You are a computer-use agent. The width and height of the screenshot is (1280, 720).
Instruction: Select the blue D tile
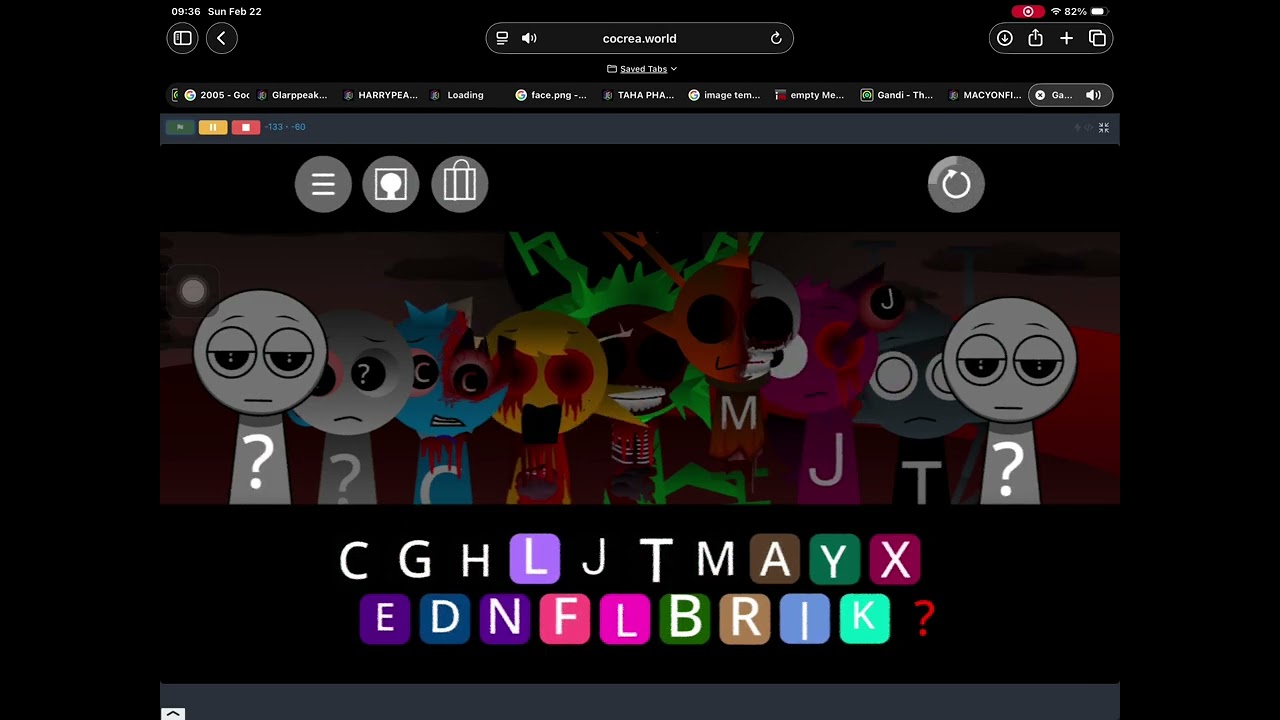coord(445,619)
